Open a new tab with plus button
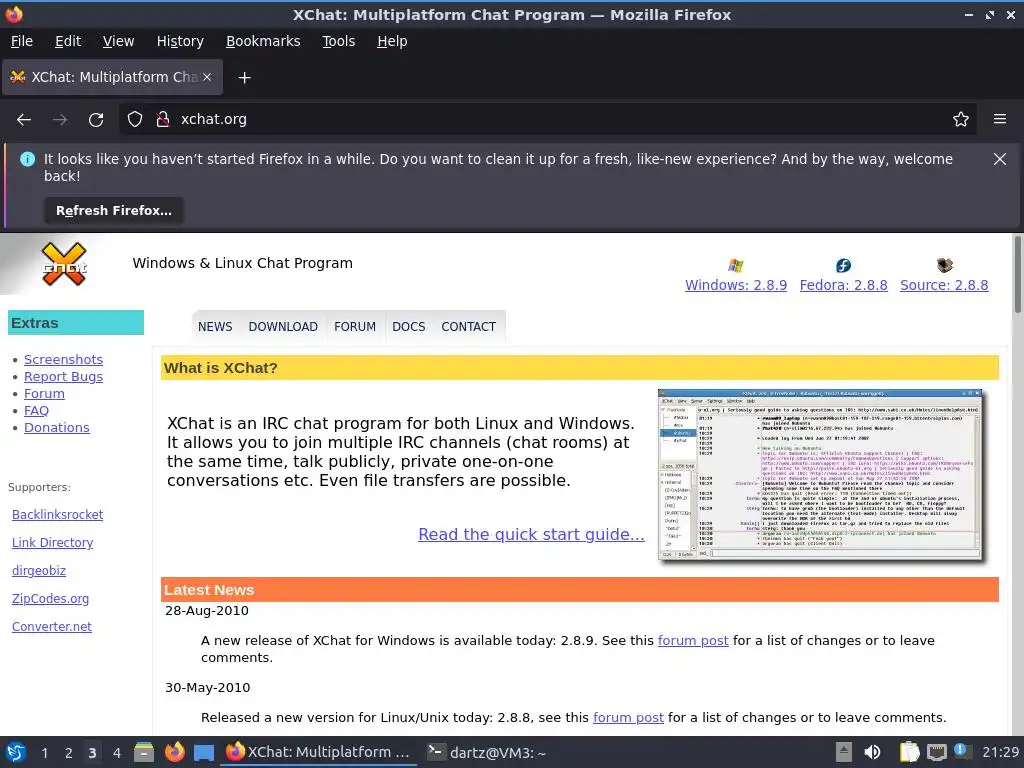 click(244, 78)
